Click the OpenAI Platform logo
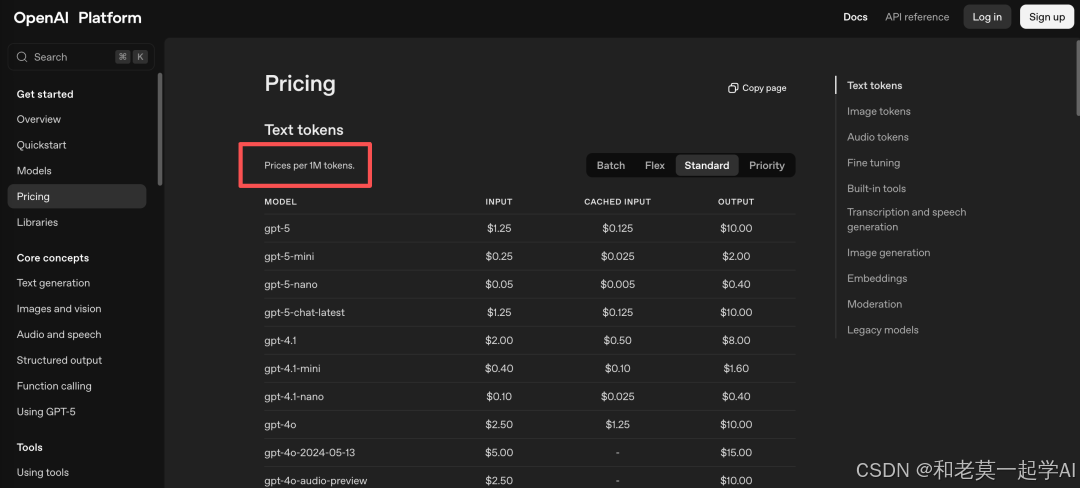The width and height of the screenshot is (1080, 488). pyautogui.click(x=77, y=18)
